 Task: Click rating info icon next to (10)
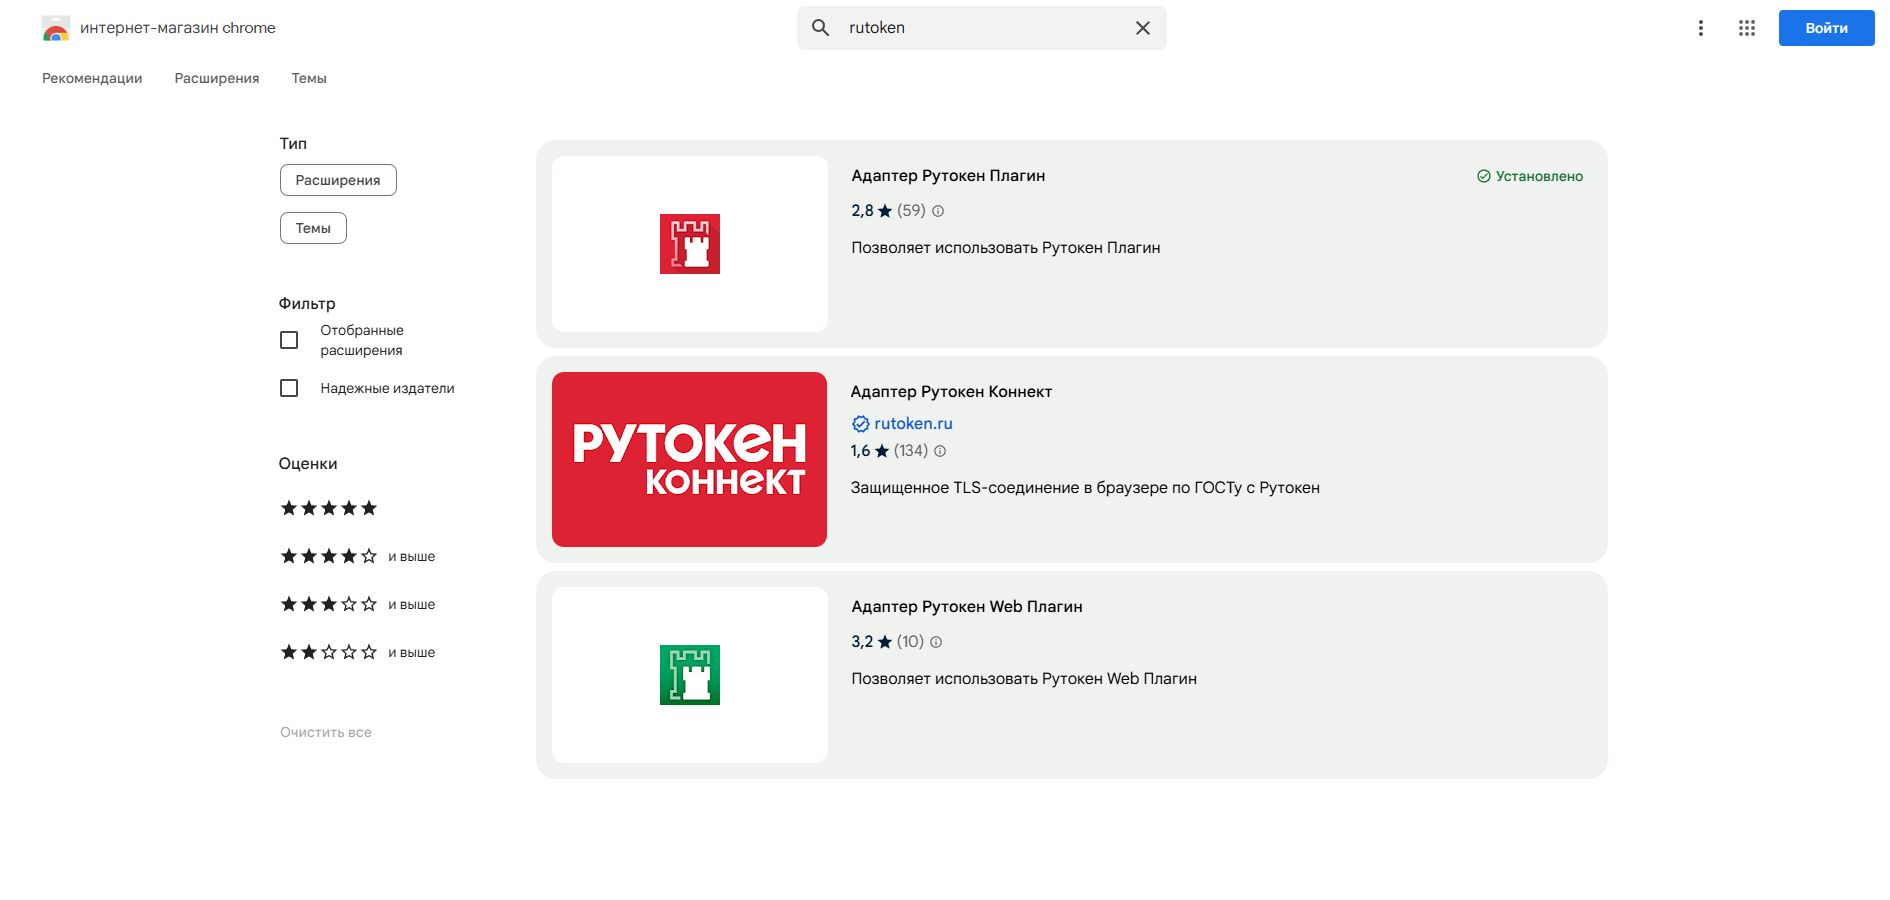(x=936, y=642)
